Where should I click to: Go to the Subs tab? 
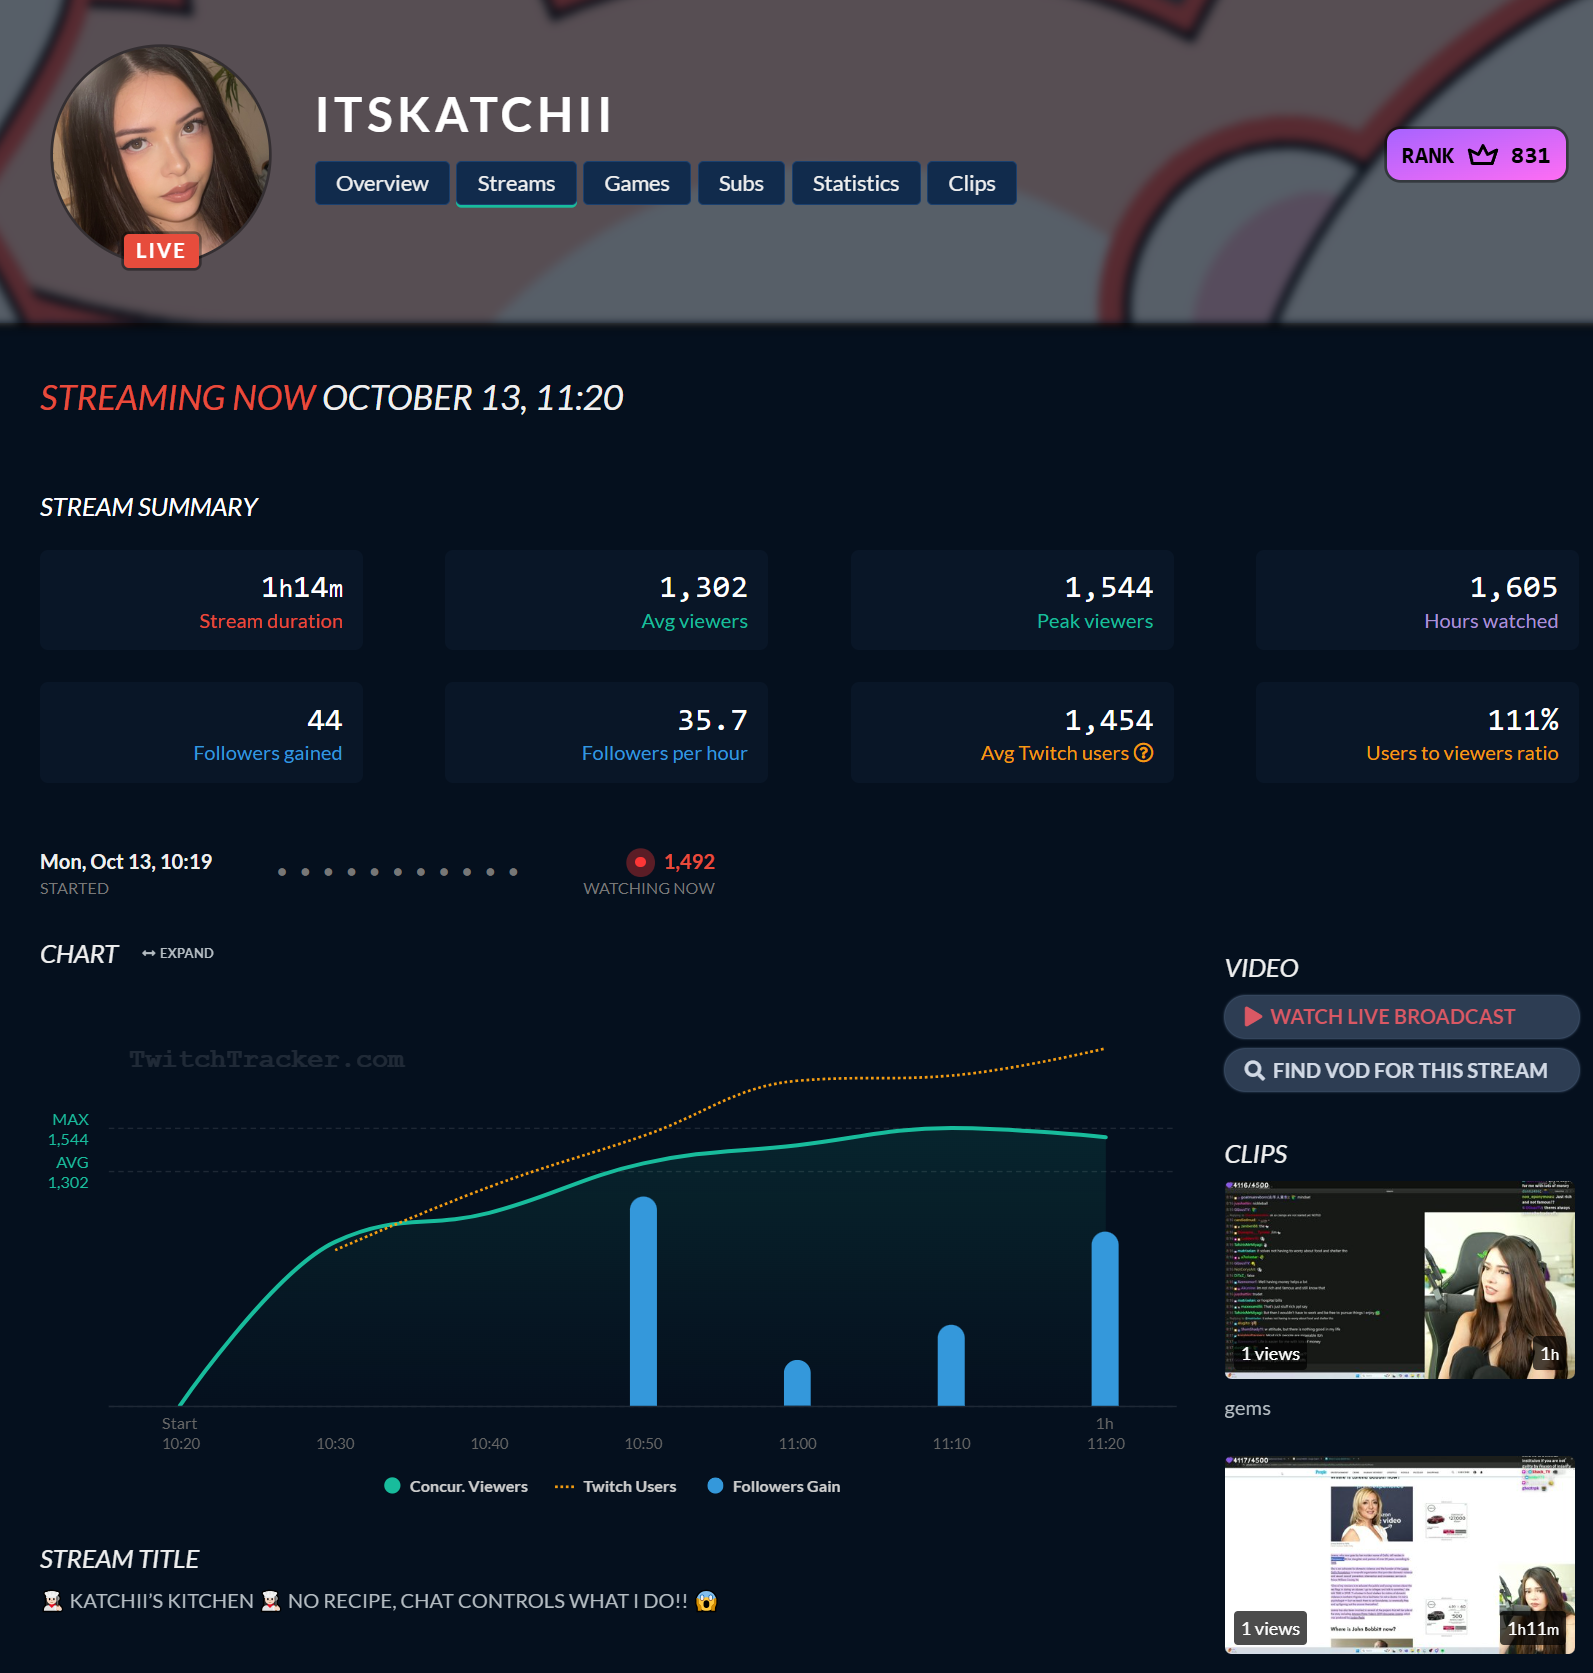pos(741,183)
